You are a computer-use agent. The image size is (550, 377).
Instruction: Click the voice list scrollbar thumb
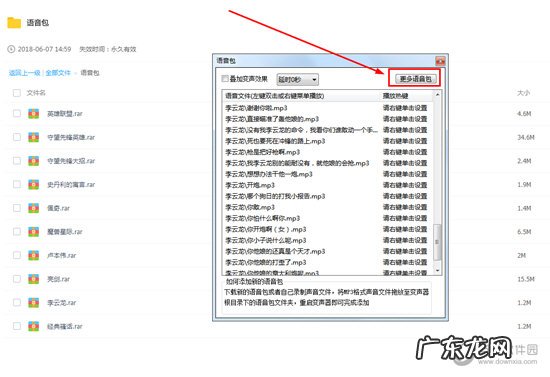[x=437, y=242]
